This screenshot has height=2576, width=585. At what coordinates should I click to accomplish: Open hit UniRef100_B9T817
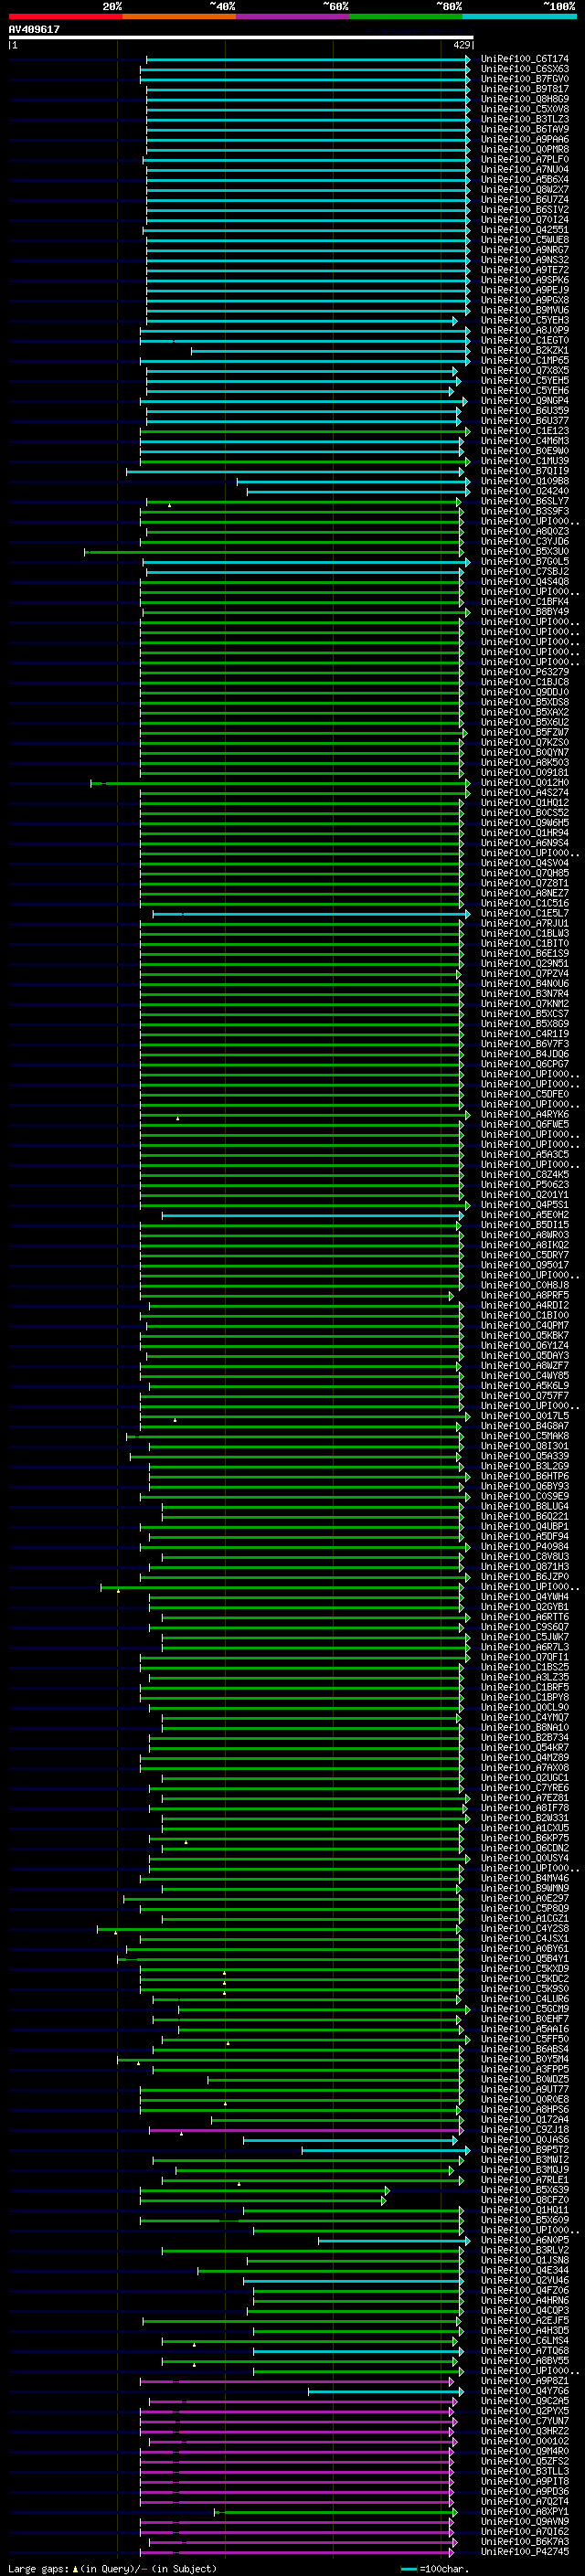[x=525, y=89]
